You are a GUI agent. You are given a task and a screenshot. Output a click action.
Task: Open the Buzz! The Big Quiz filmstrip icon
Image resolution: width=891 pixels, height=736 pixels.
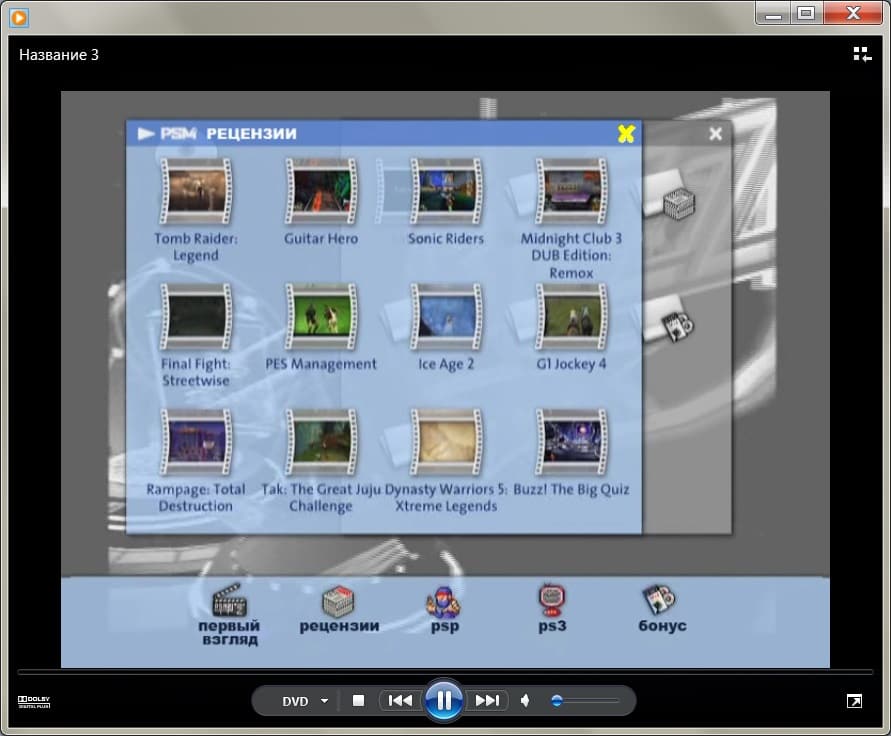pyautogui.click(x=571, y=442)
